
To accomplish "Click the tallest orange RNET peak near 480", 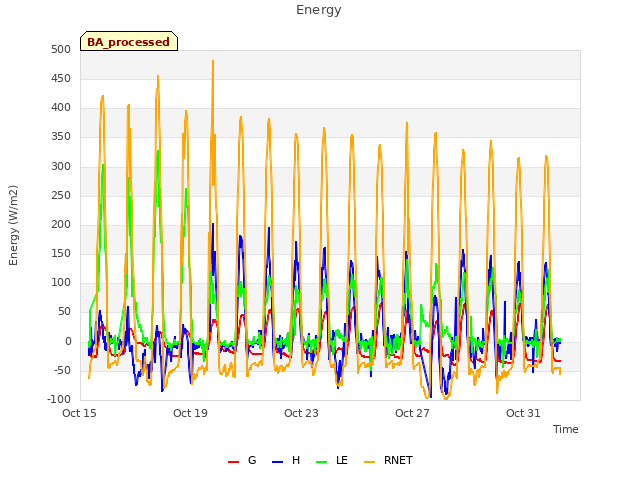I will click(x=213, y=62).
